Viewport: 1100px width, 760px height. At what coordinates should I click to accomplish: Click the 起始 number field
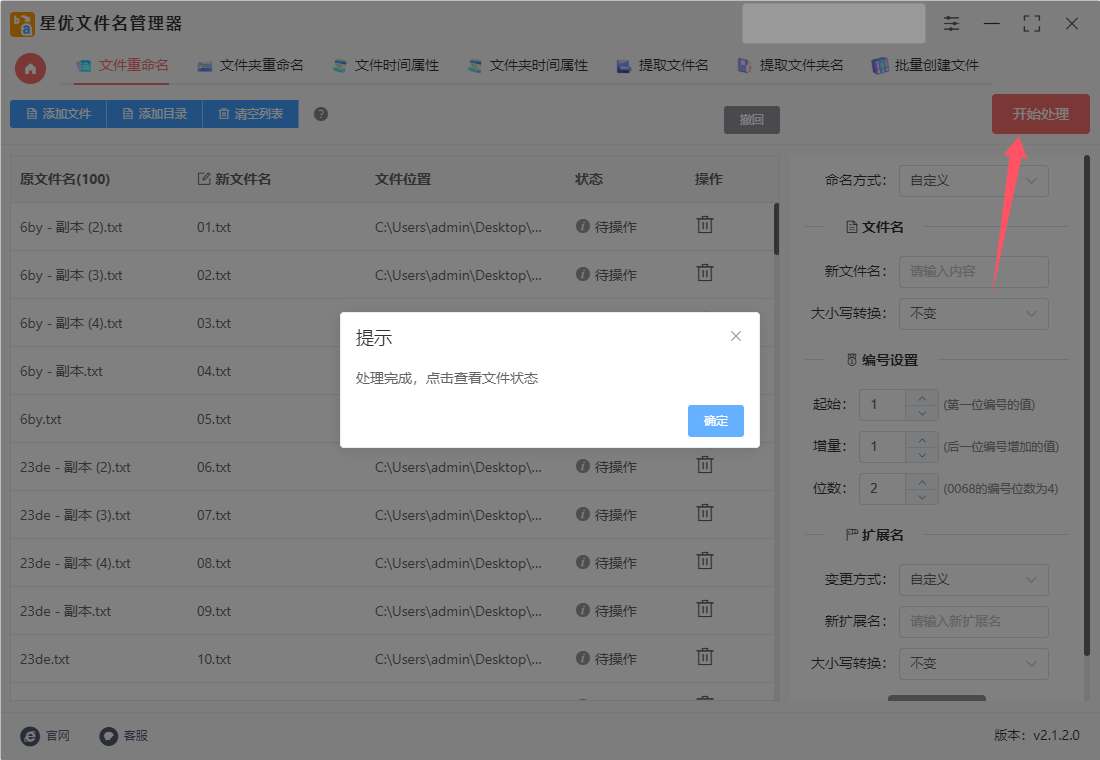[x=883, y=405]
